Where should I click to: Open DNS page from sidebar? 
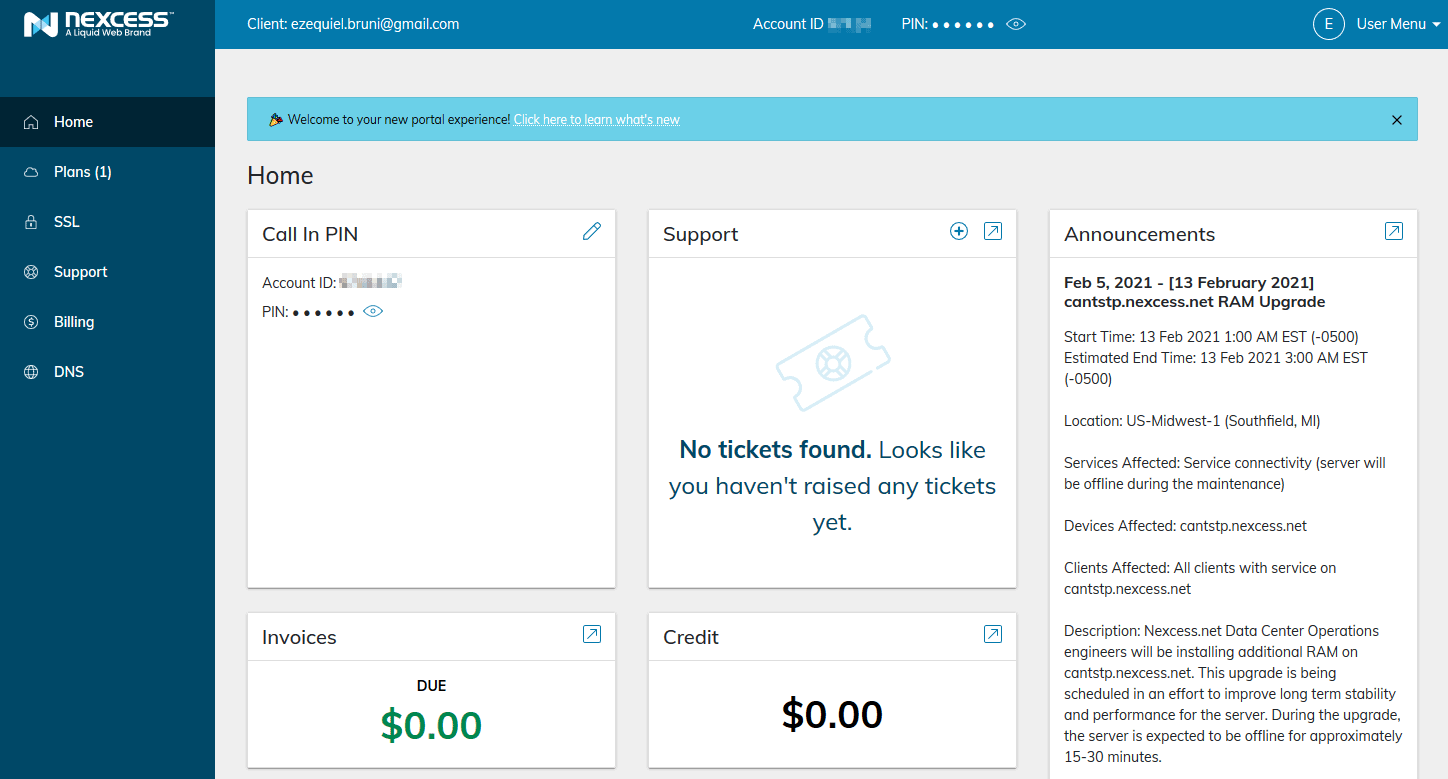pos(69,372)
